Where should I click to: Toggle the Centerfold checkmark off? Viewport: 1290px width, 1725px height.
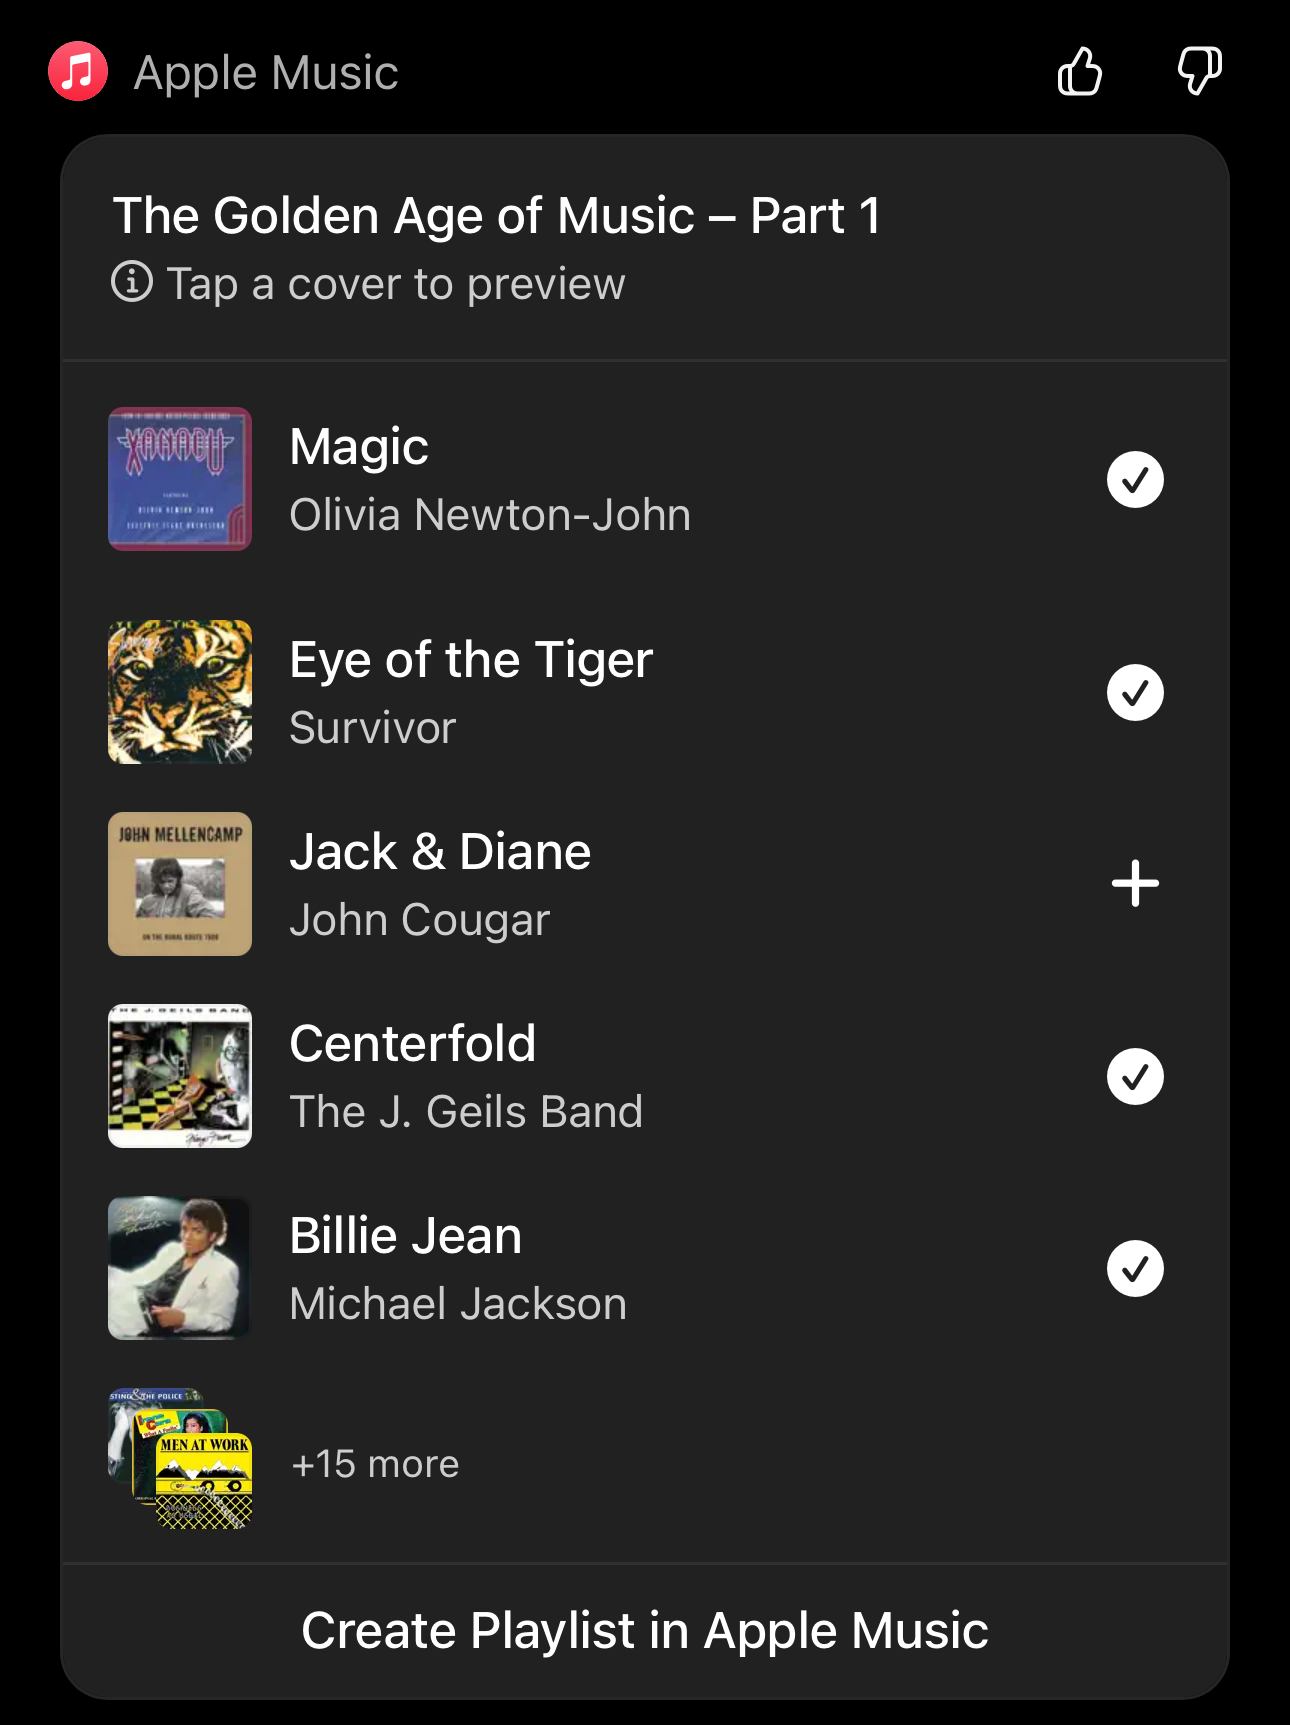(1135, 1076)
